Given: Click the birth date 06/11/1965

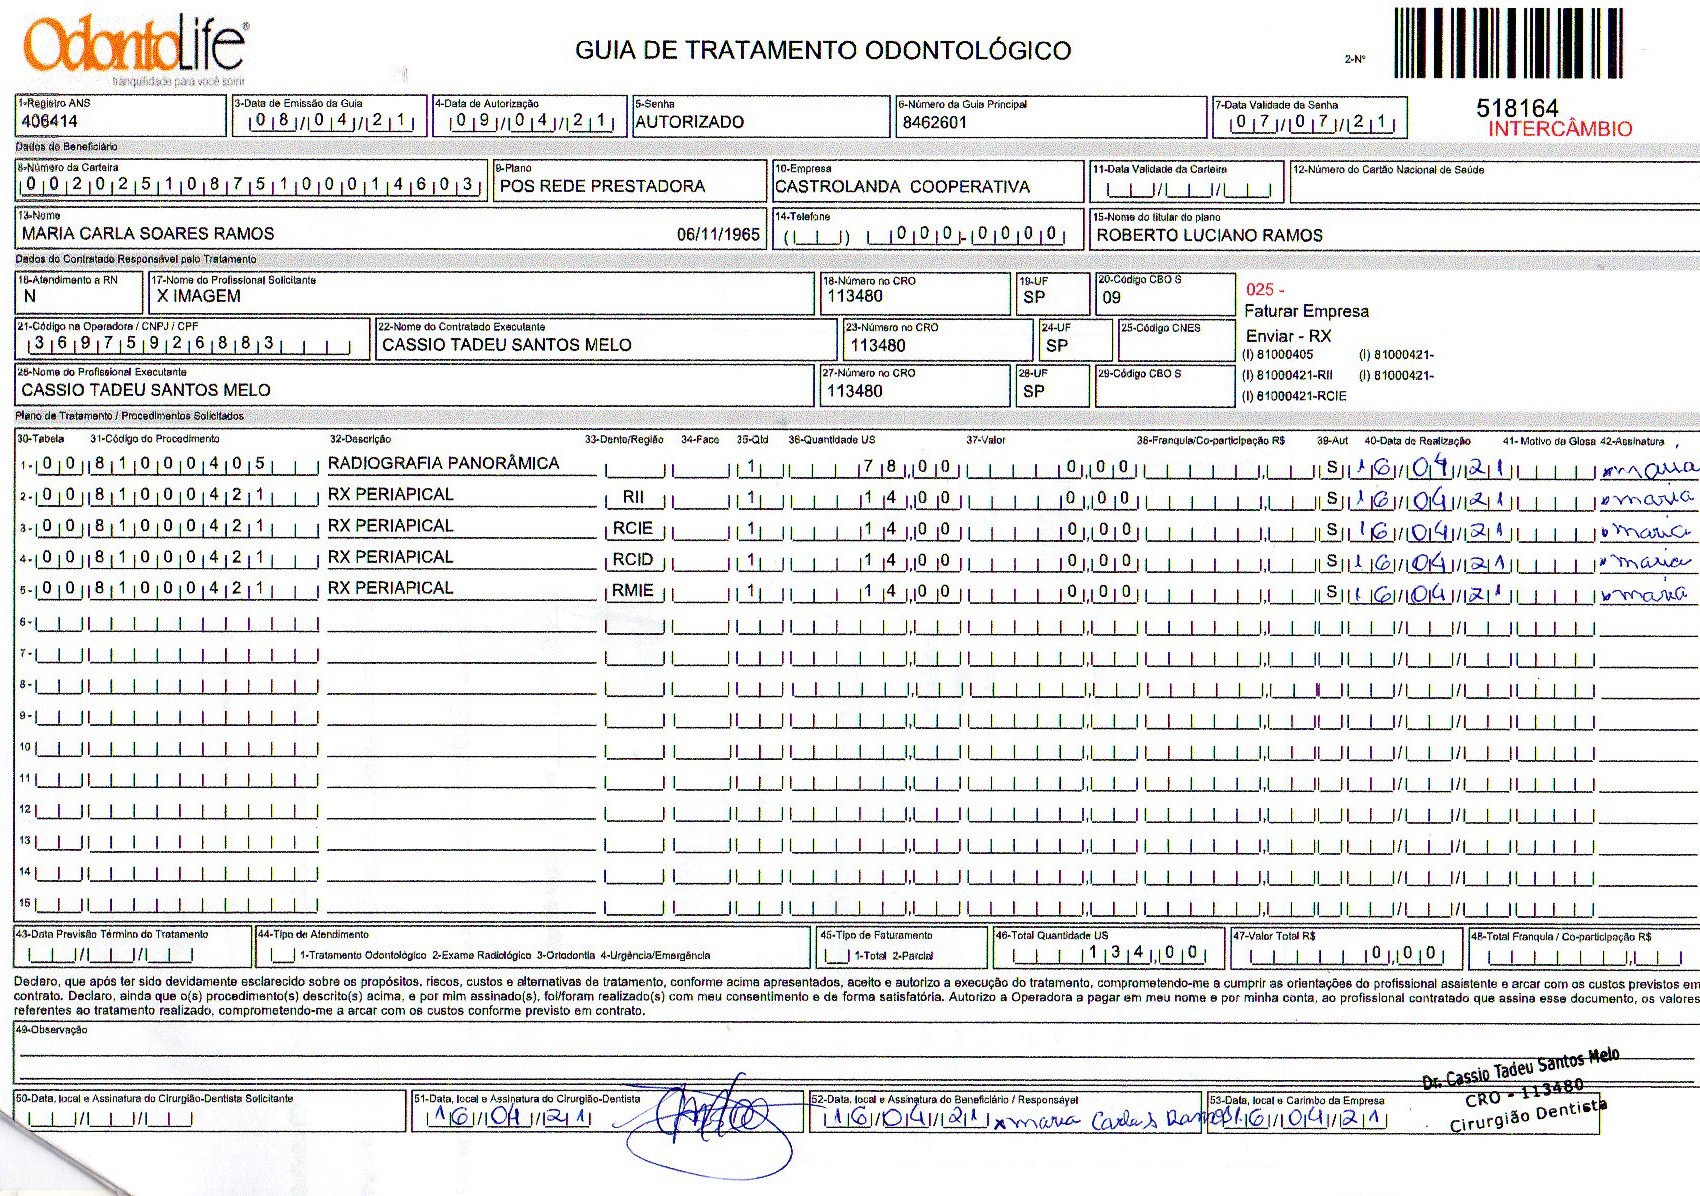Looking at the screenshot, I should (x=718, y=234).
